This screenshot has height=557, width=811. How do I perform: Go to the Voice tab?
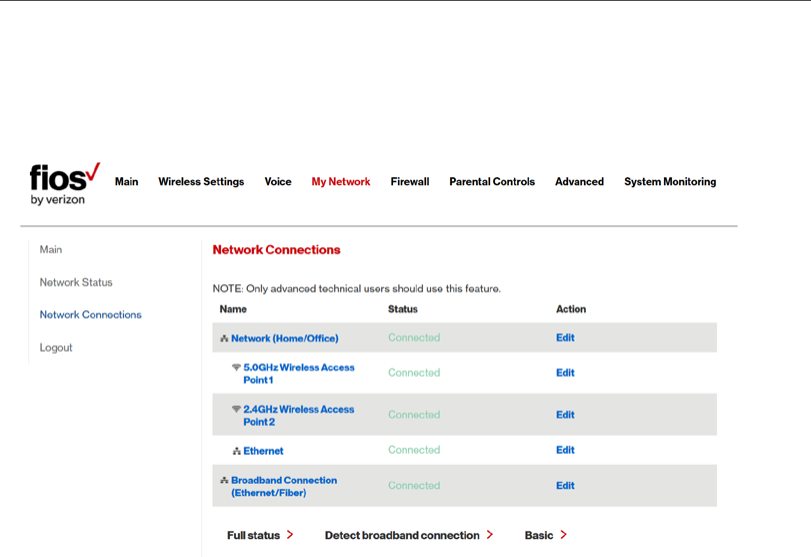(278, 182)
